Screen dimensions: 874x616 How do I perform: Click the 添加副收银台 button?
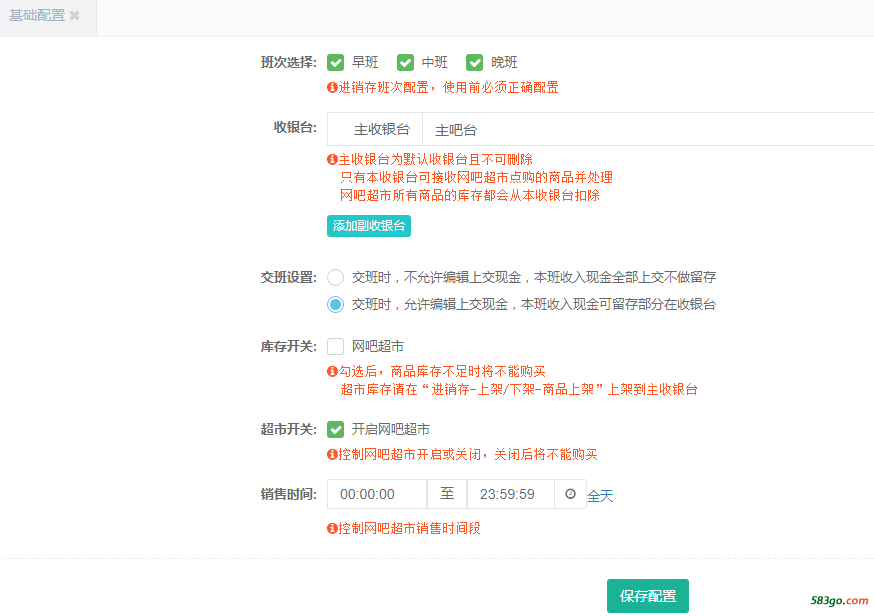369,226
